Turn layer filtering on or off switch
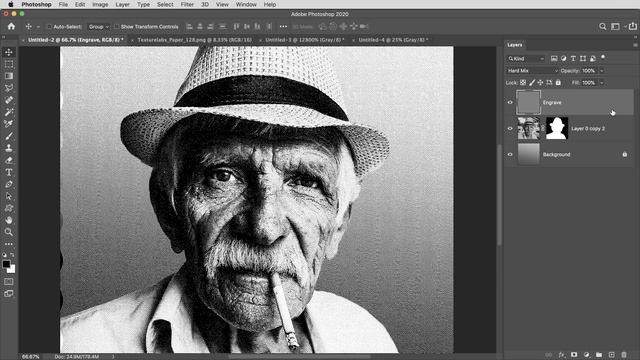Viewport: 640px width, 360px height. pos(603,57)
